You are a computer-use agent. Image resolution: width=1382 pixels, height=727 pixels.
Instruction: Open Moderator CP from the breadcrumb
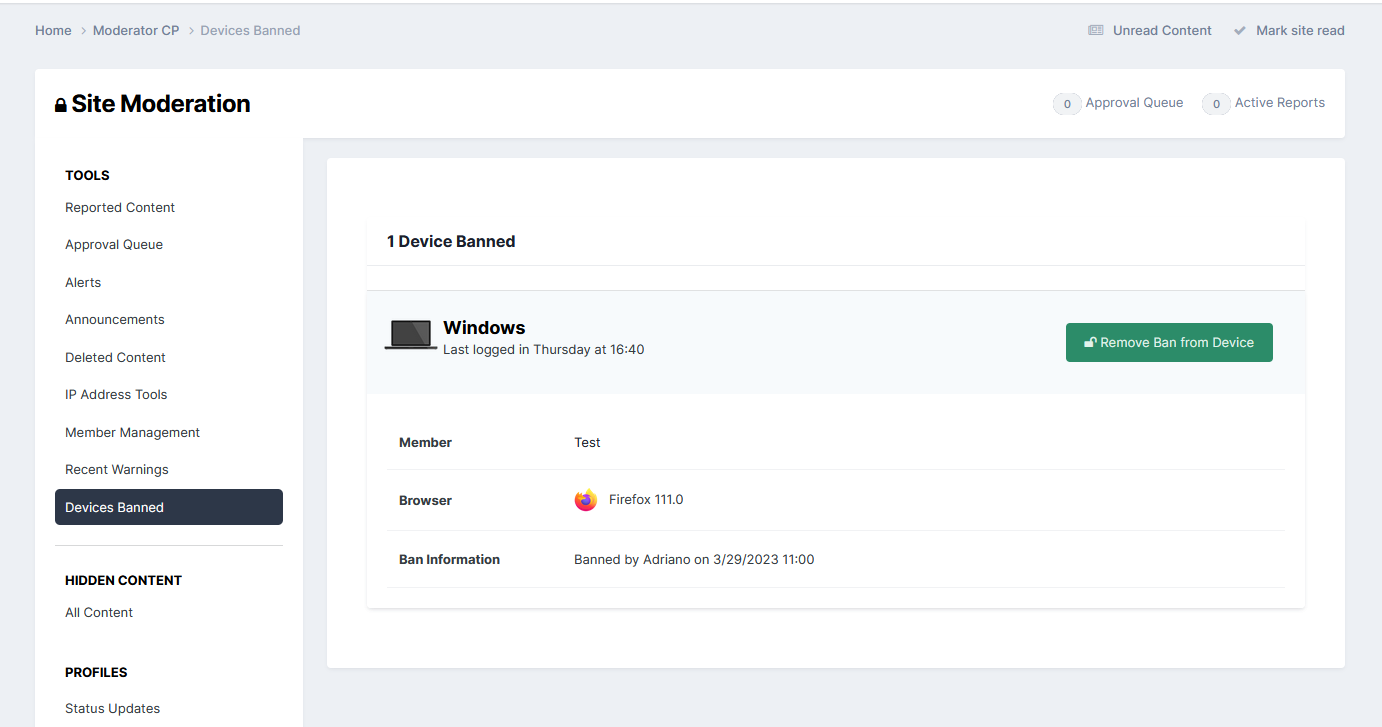click(136, 30)
